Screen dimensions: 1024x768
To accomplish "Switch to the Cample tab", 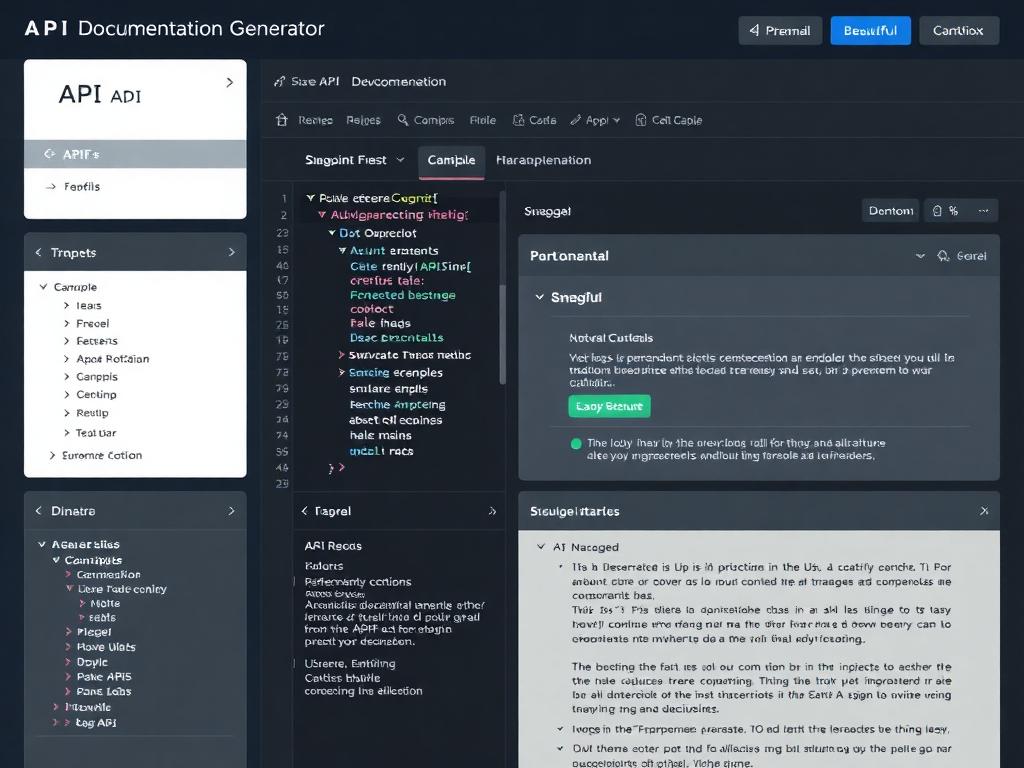I will [x=451, y=161].
